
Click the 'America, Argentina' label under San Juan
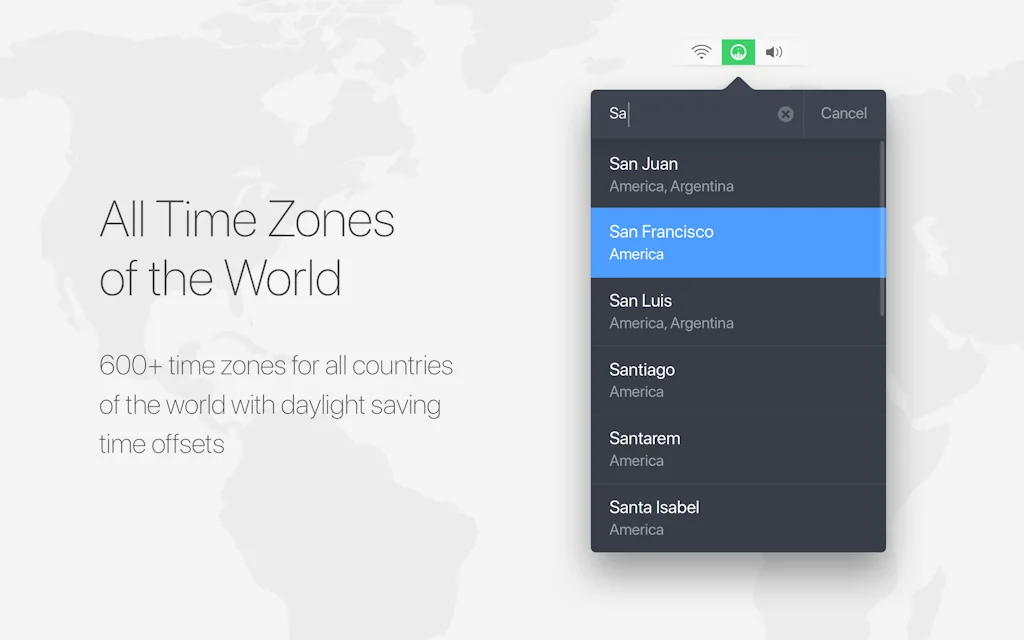click(x=673, y=186)
